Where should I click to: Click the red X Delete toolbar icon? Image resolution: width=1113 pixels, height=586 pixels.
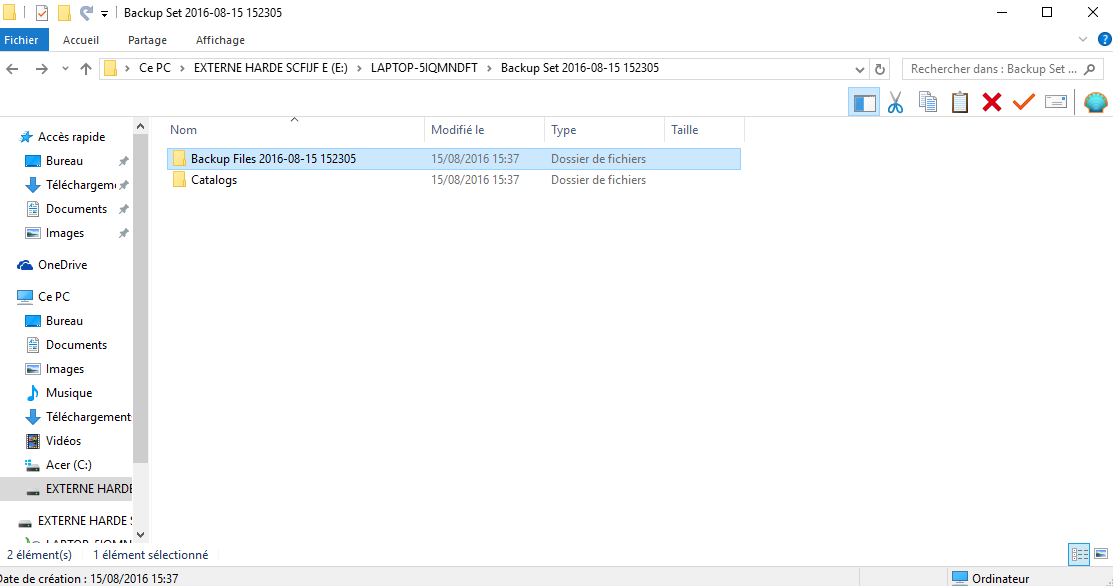pos(992,102)
